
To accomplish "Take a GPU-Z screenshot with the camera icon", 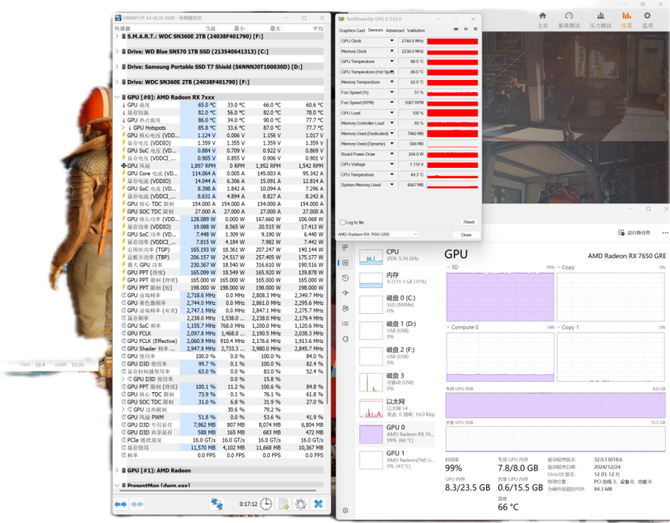I will coord(455,29).
